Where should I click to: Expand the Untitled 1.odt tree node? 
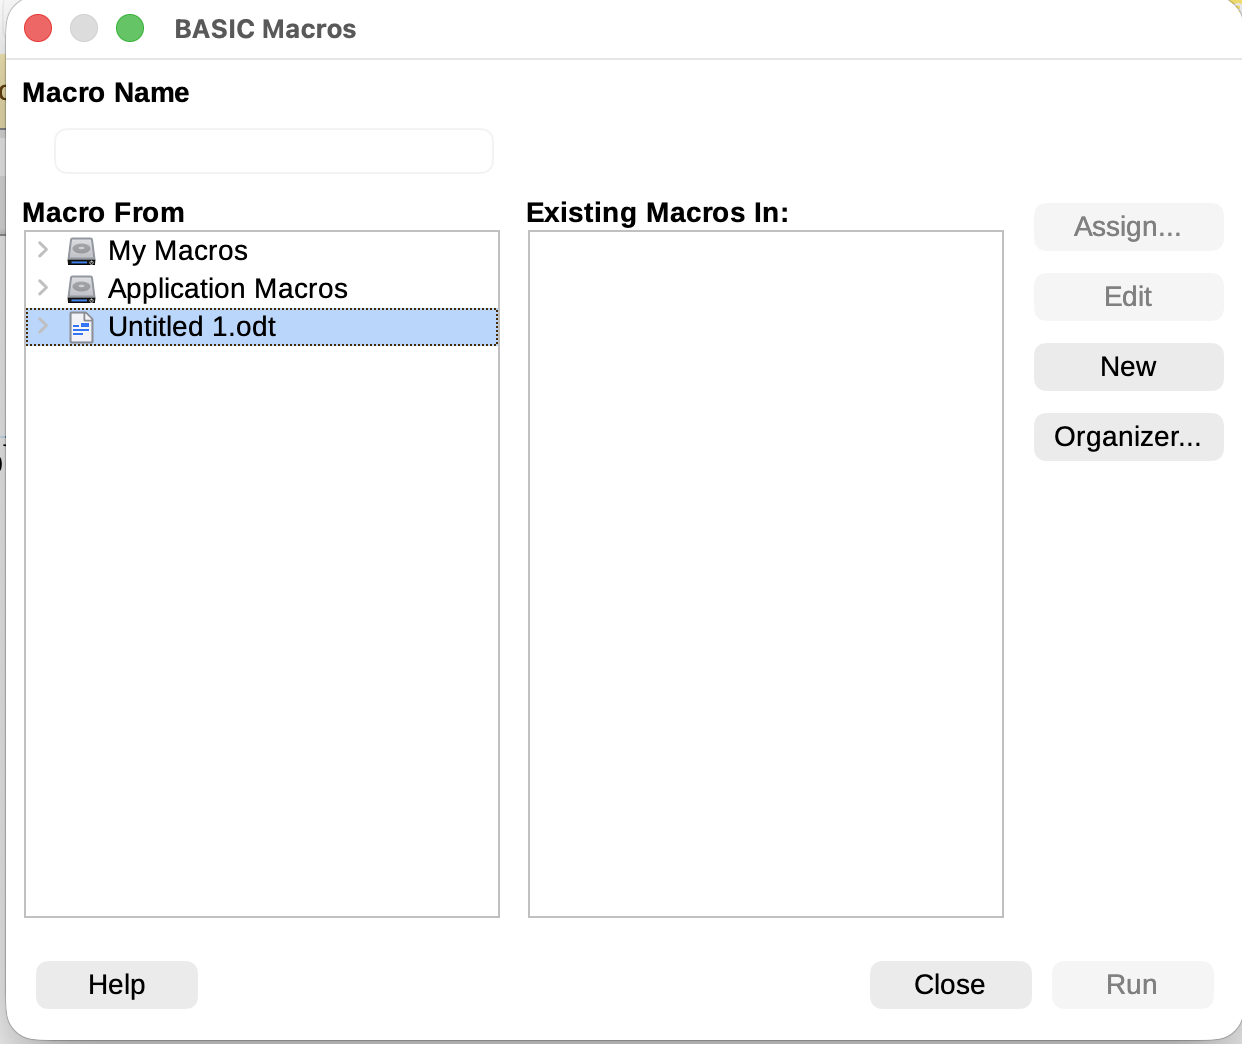pyautogui.click(x=43, y=326)
